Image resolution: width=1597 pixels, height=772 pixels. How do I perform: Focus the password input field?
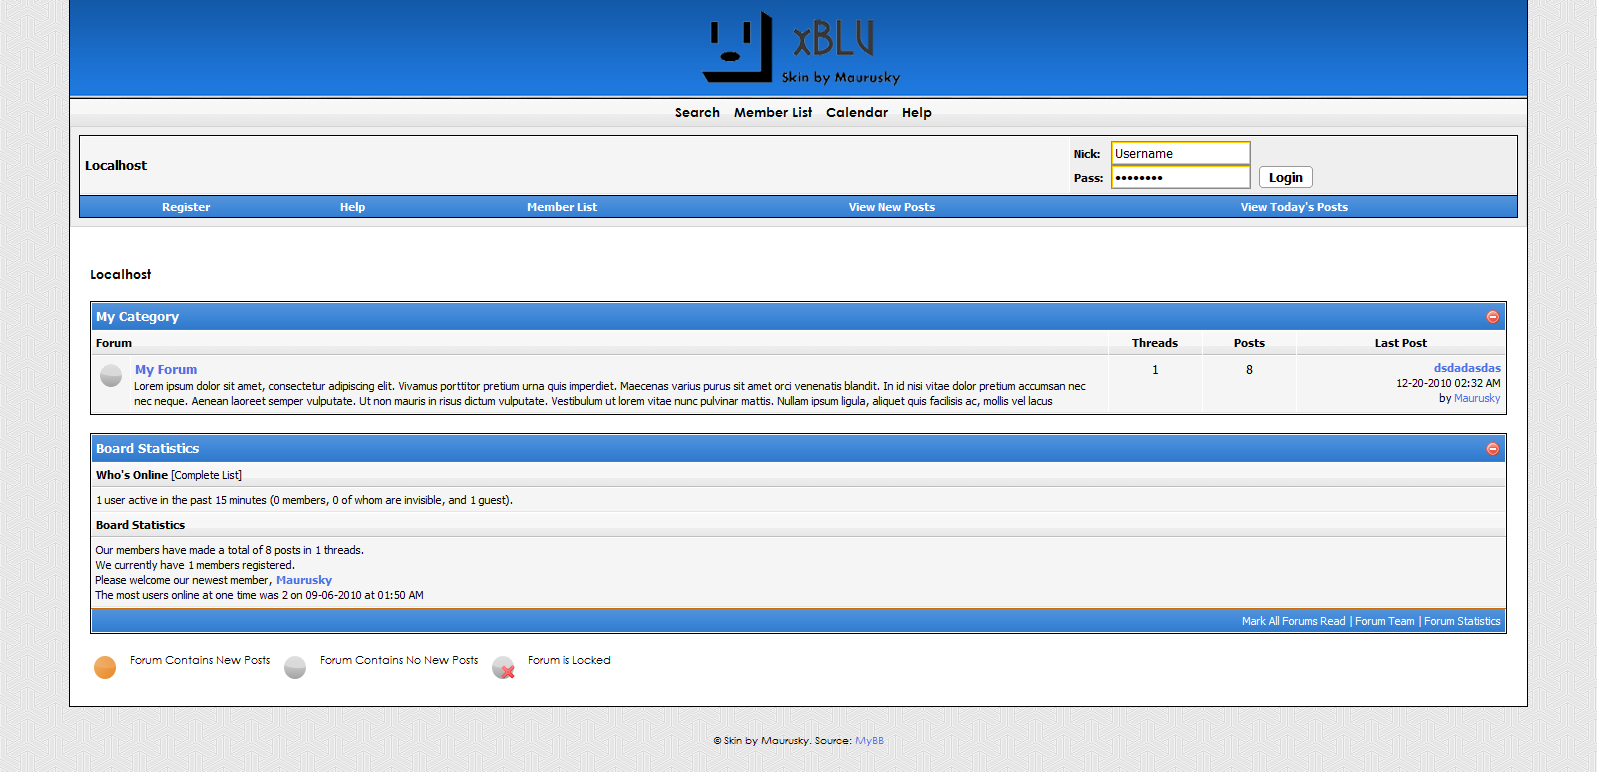pyautogui.click(x=1180, y=177)
